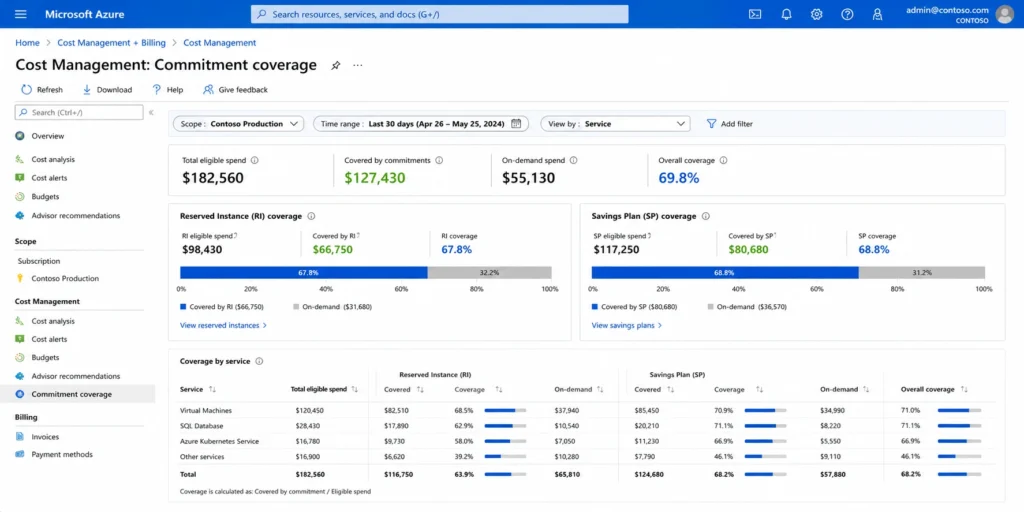
Task: Show info for Coverage by service
Action: 259,361
